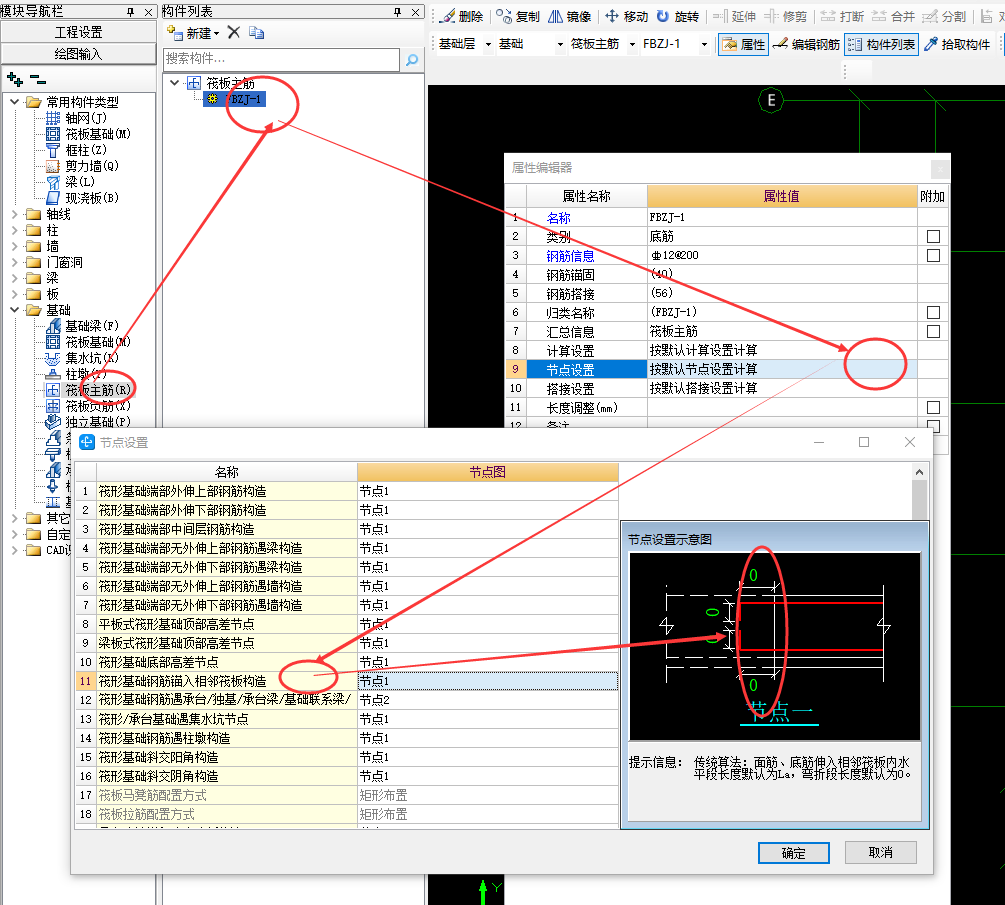Click the node settings list scroll-up arrow

(919, 472)
